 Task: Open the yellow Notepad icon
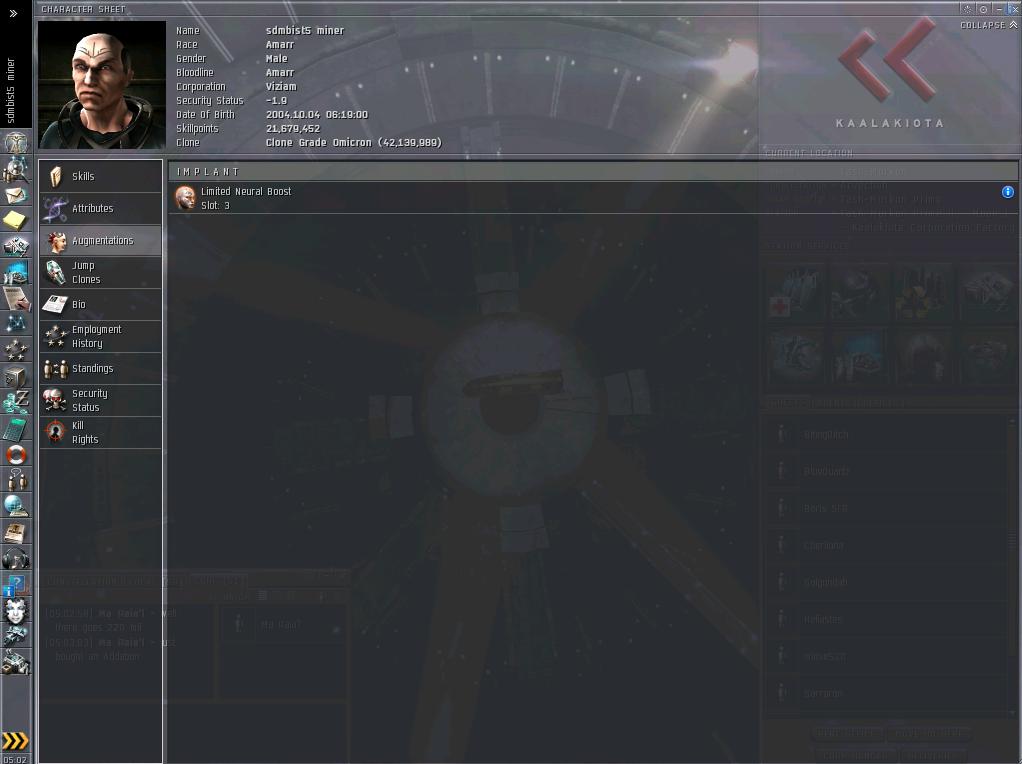(x=15, y=220)
